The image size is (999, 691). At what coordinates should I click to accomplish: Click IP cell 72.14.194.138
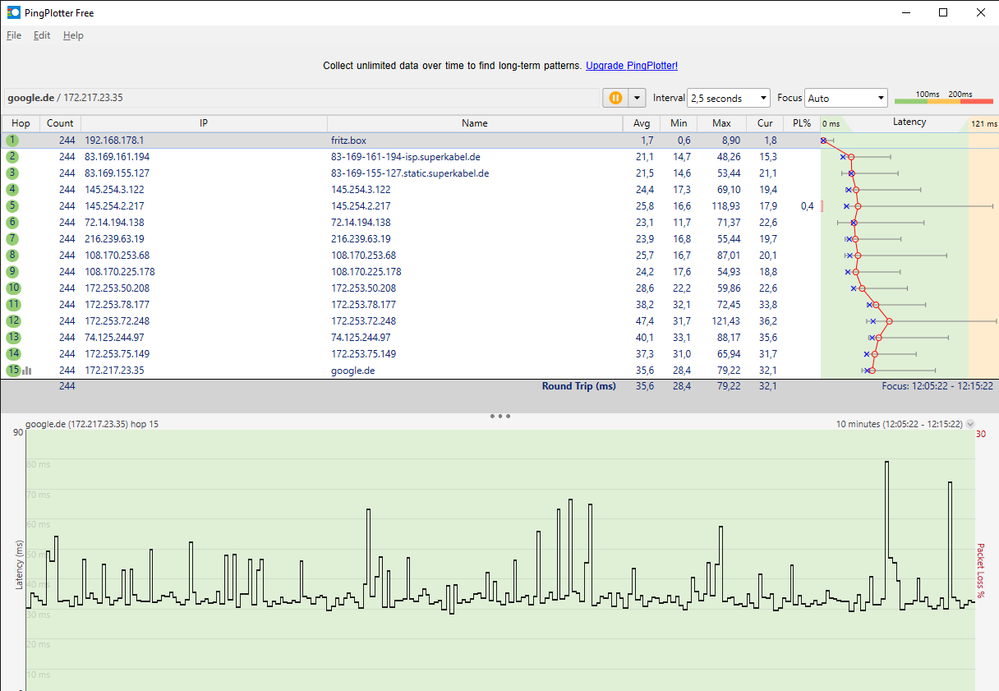[115, 222]
